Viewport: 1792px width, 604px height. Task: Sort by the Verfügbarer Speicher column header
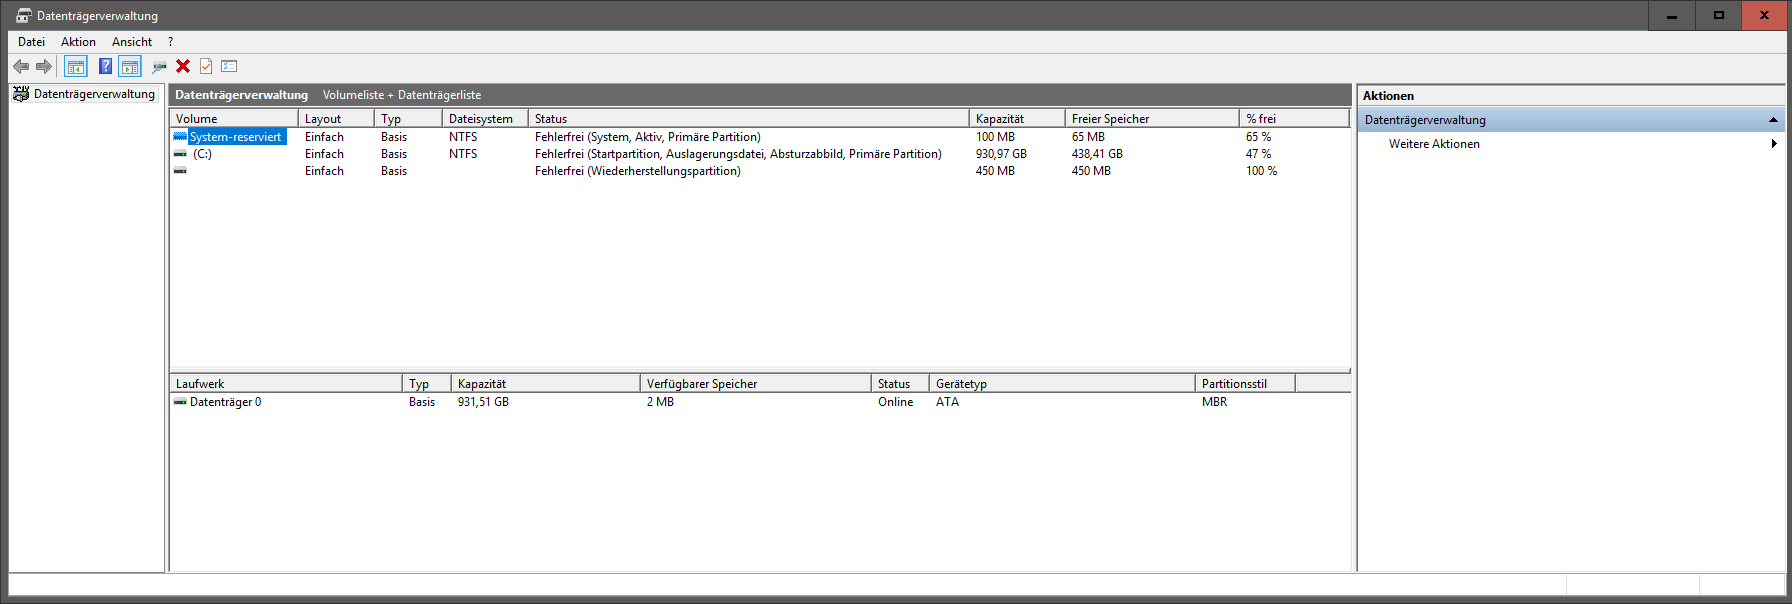(756, 383)
